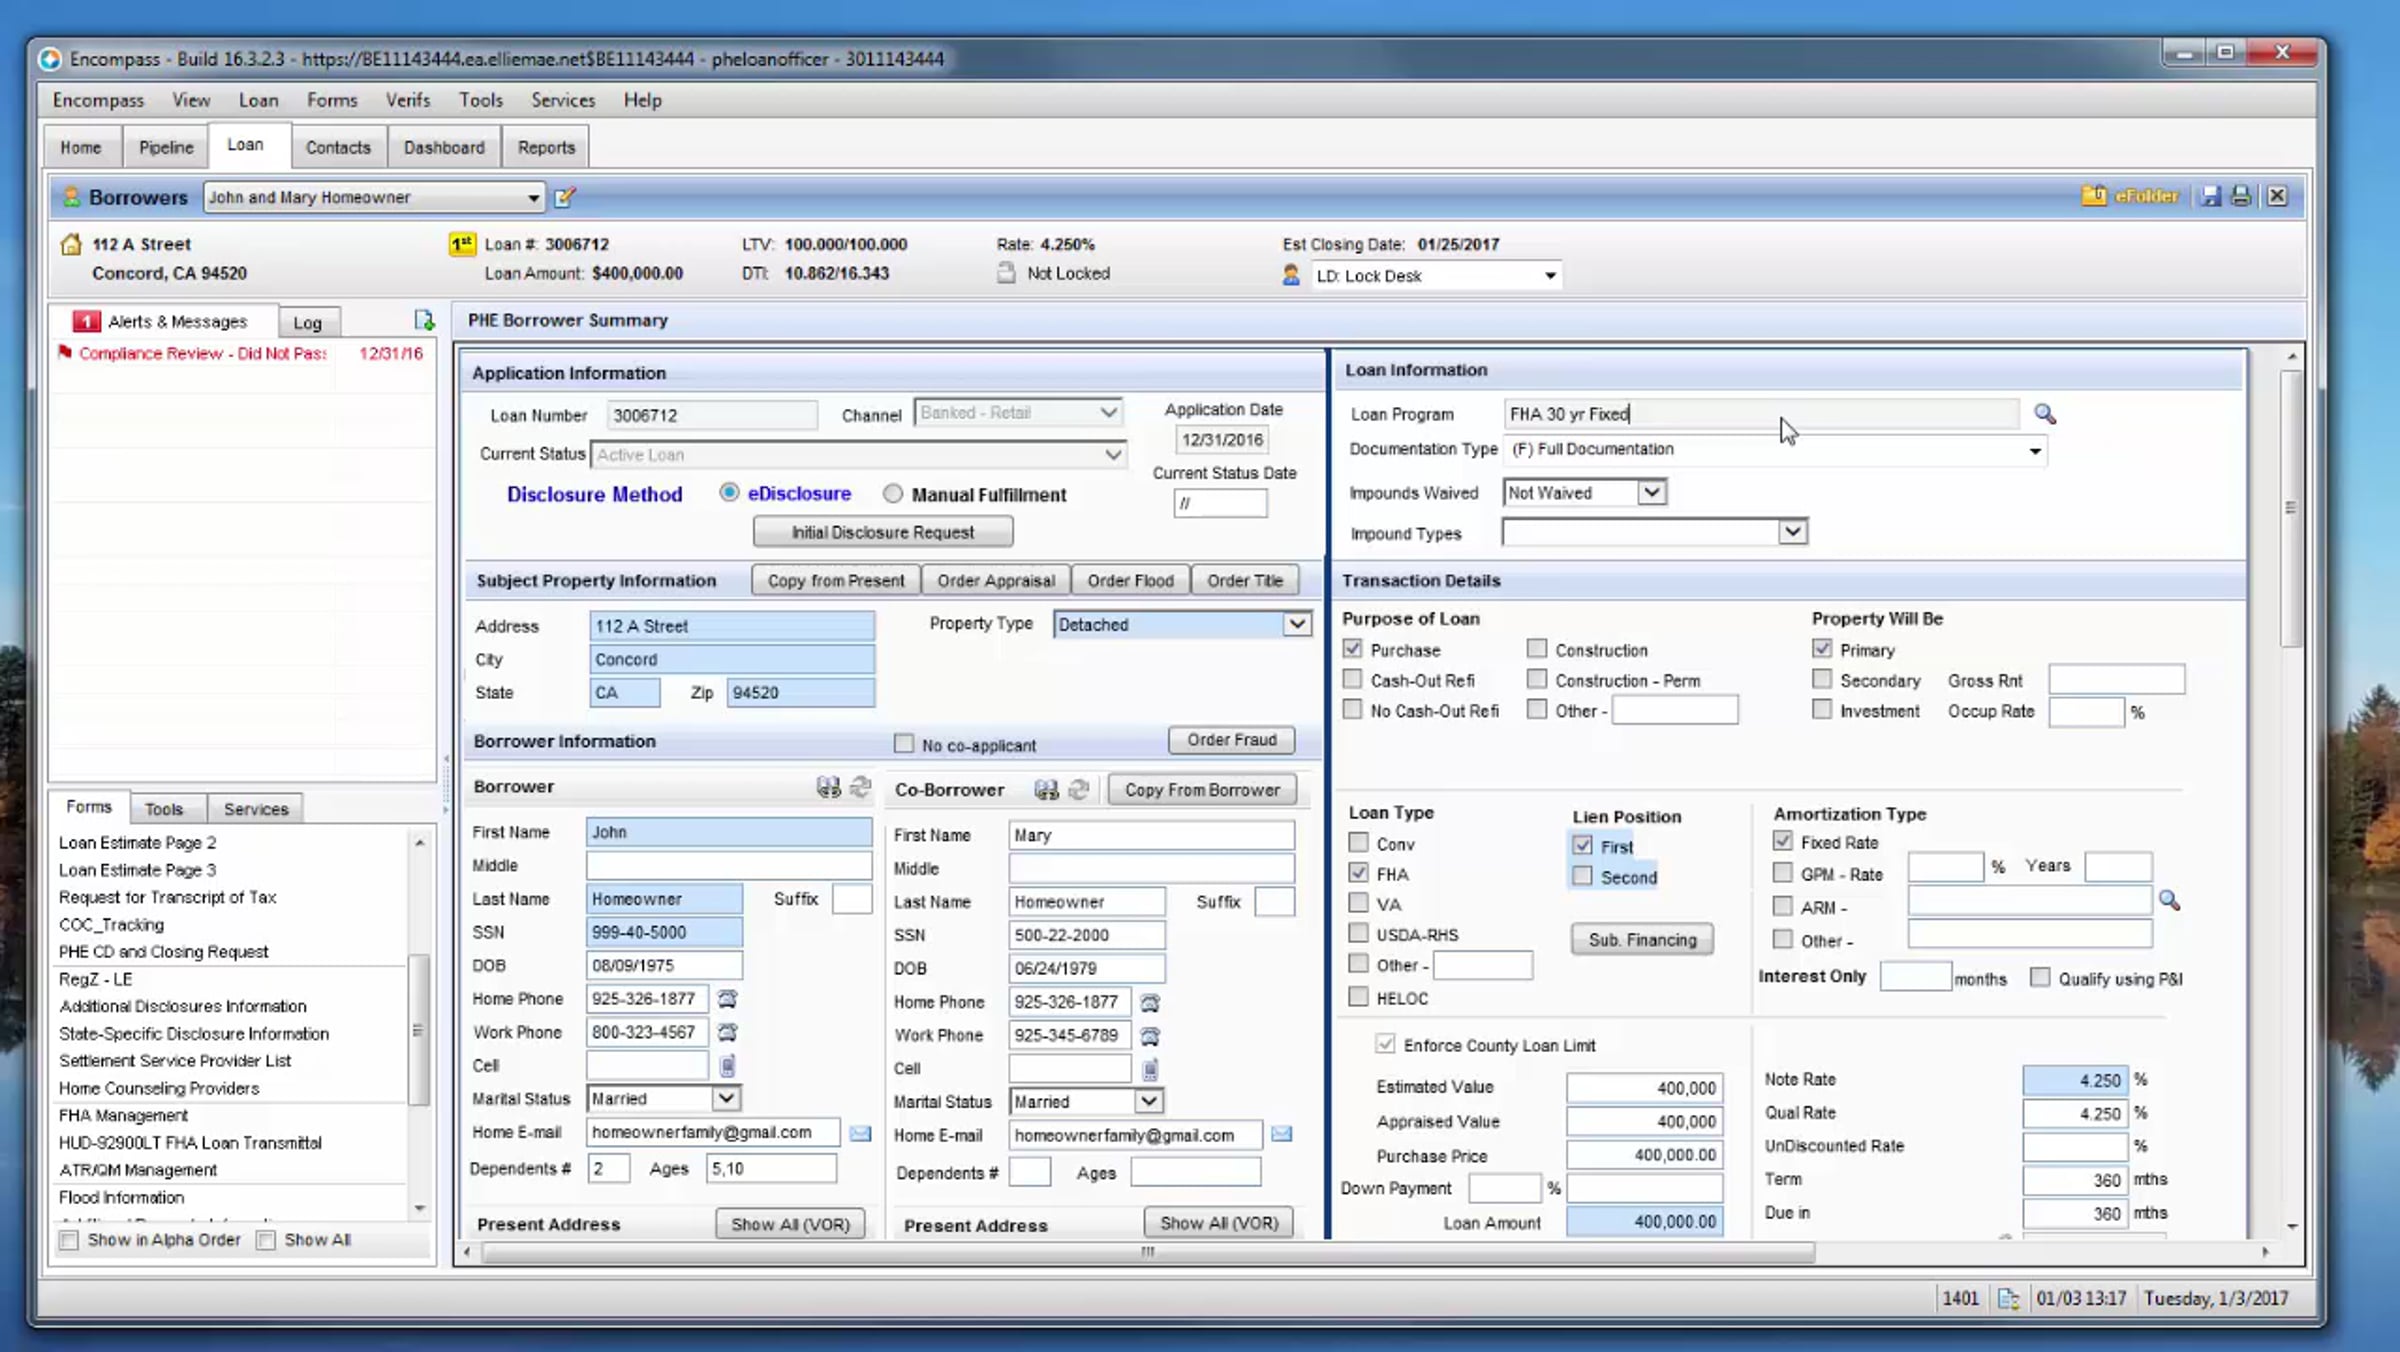Click the Borrower Home E-mail envelope icon
The height and width of the screenshot is (1352, 2400).
(x=860, y=1133)
